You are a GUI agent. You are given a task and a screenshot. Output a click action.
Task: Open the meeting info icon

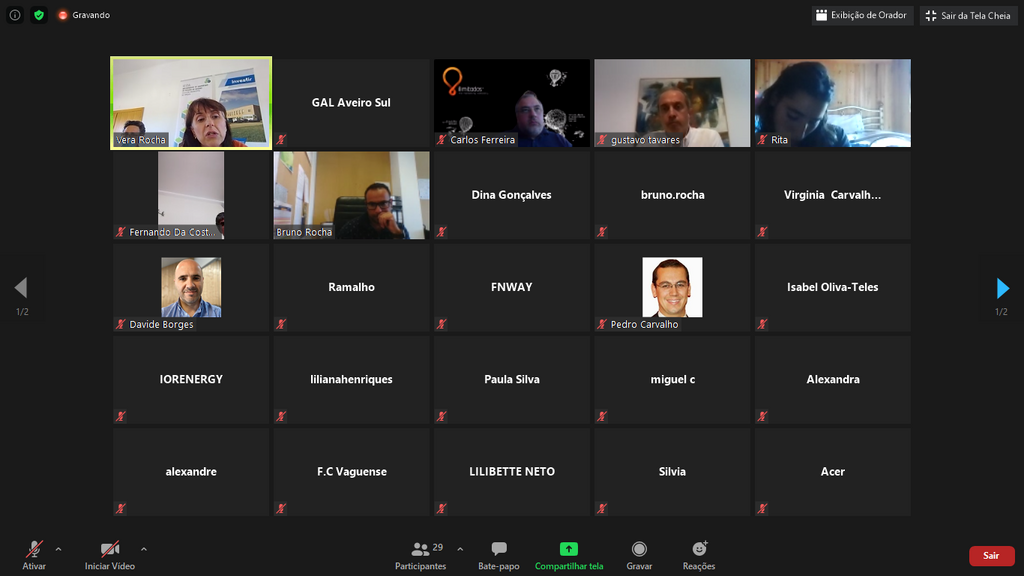click(15, 15)
